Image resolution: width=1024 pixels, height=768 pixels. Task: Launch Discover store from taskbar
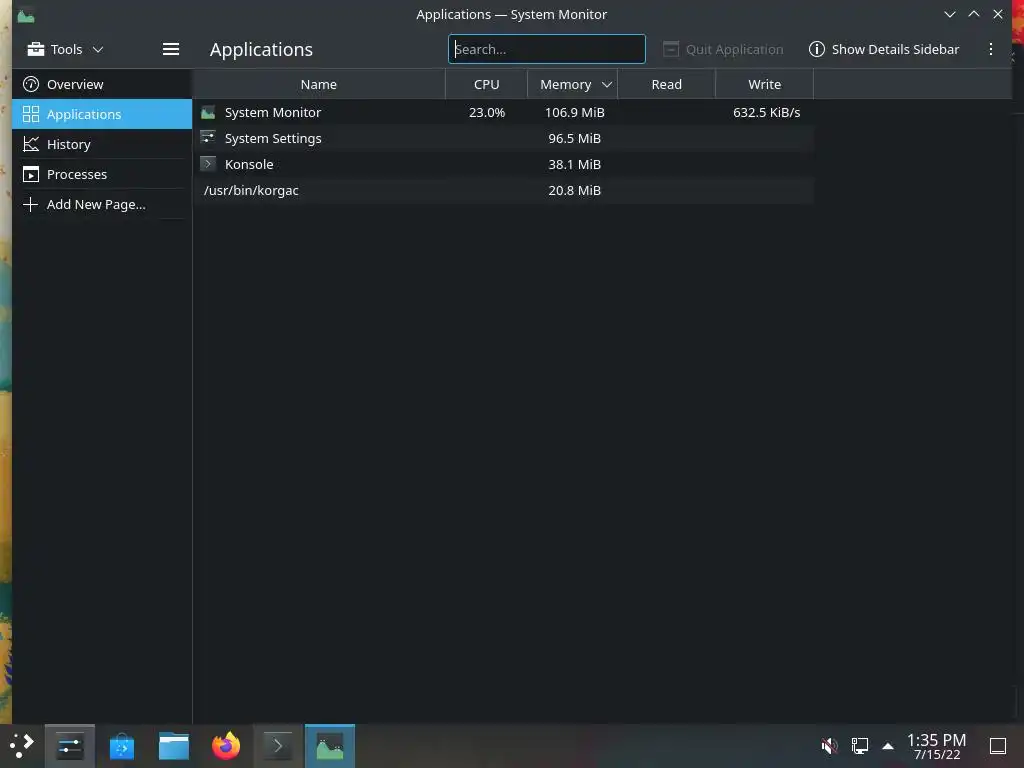tap(121, 746)
